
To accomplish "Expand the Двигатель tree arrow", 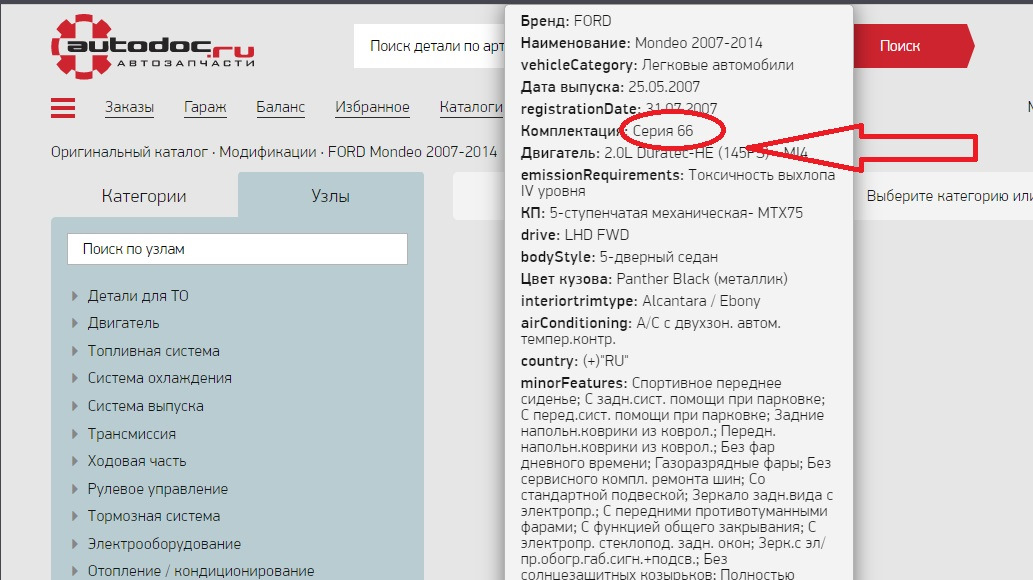I will pos(75,324).
